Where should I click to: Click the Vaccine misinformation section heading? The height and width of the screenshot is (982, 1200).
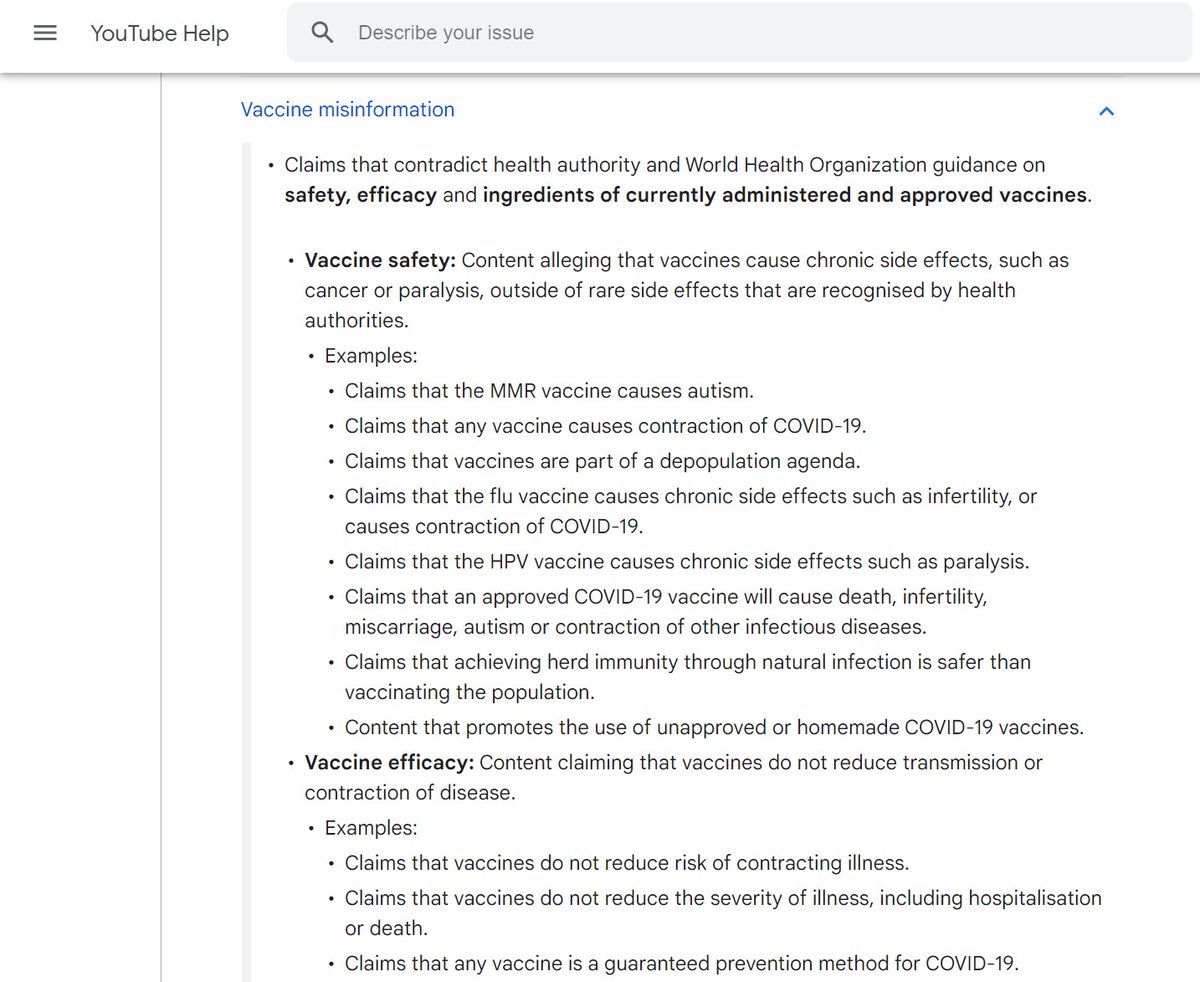click(x=347, y=110)
